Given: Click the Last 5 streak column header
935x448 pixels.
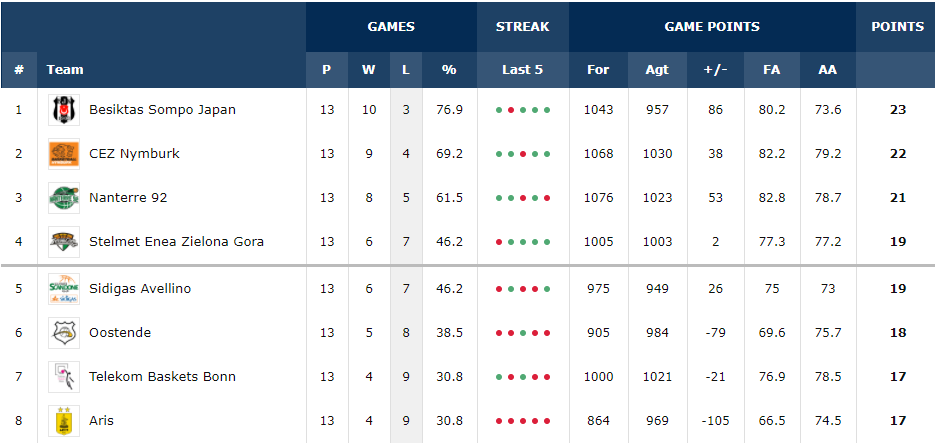Looking at the screenshot, I should (x=523, y=70).
